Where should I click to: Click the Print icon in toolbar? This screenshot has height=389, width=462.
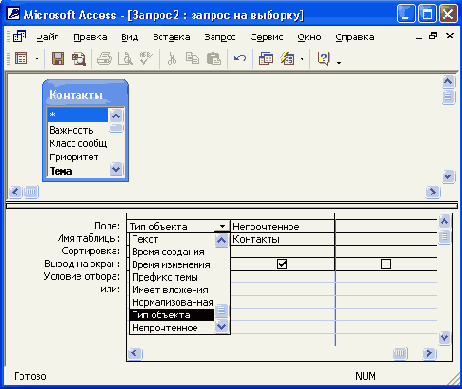104,59
